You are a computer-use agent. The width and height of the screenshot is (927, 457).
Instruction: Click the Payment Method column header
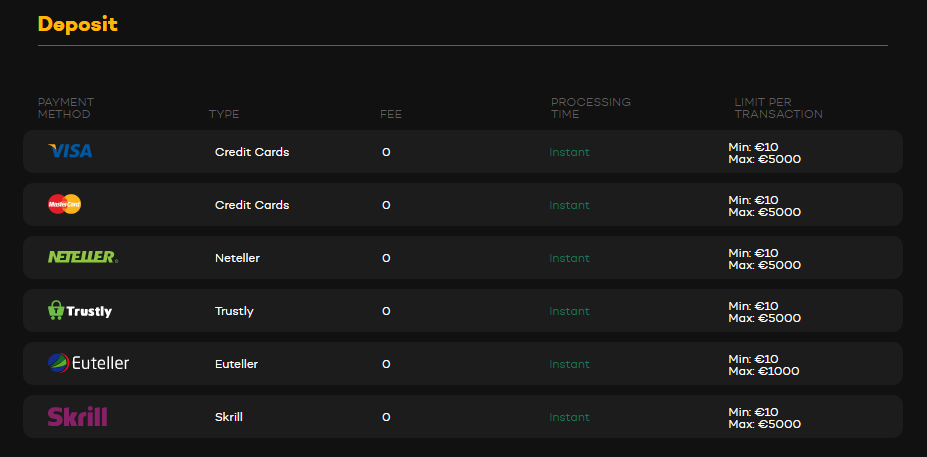[x=66, y=108]
